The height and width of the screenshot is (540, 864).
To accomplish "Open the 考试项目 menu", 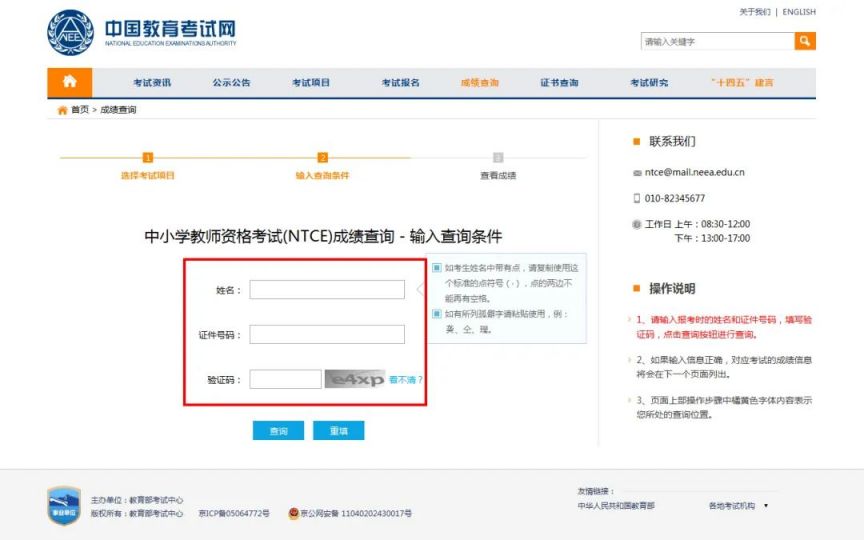I will [311, 83].
